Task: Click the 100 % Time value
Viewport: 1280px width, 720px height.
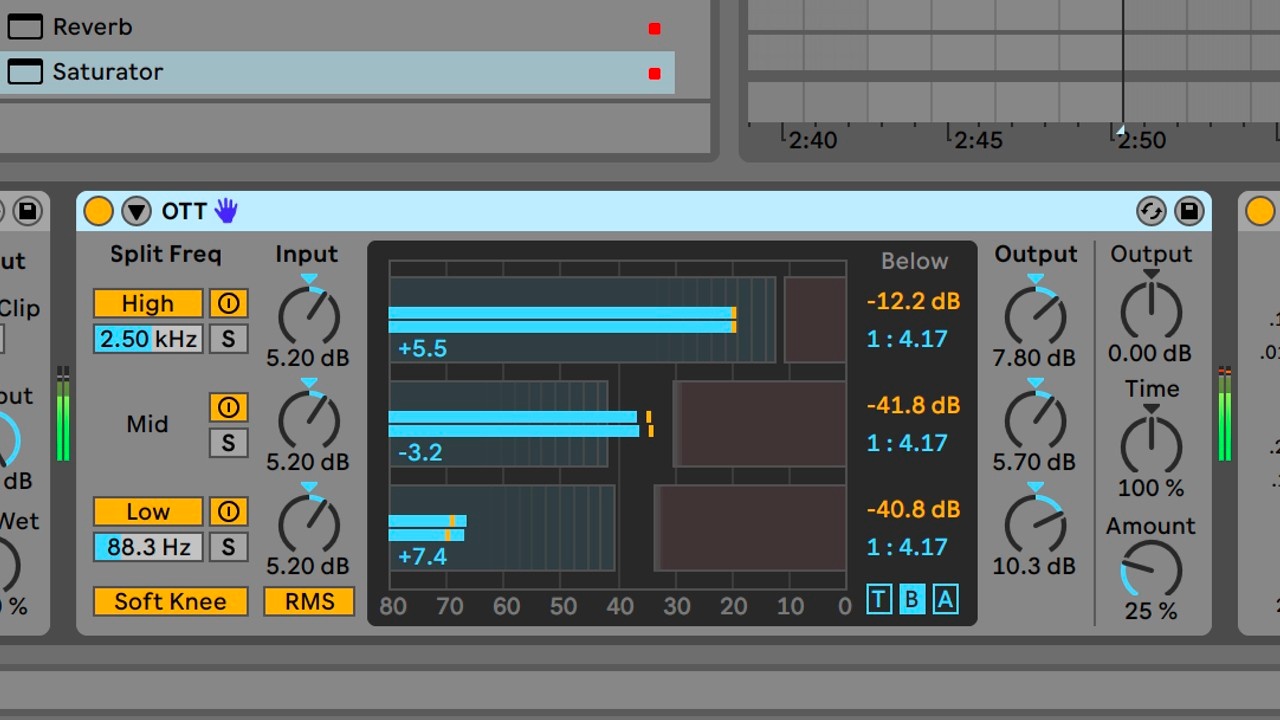Action: (x=1151, y=488)
